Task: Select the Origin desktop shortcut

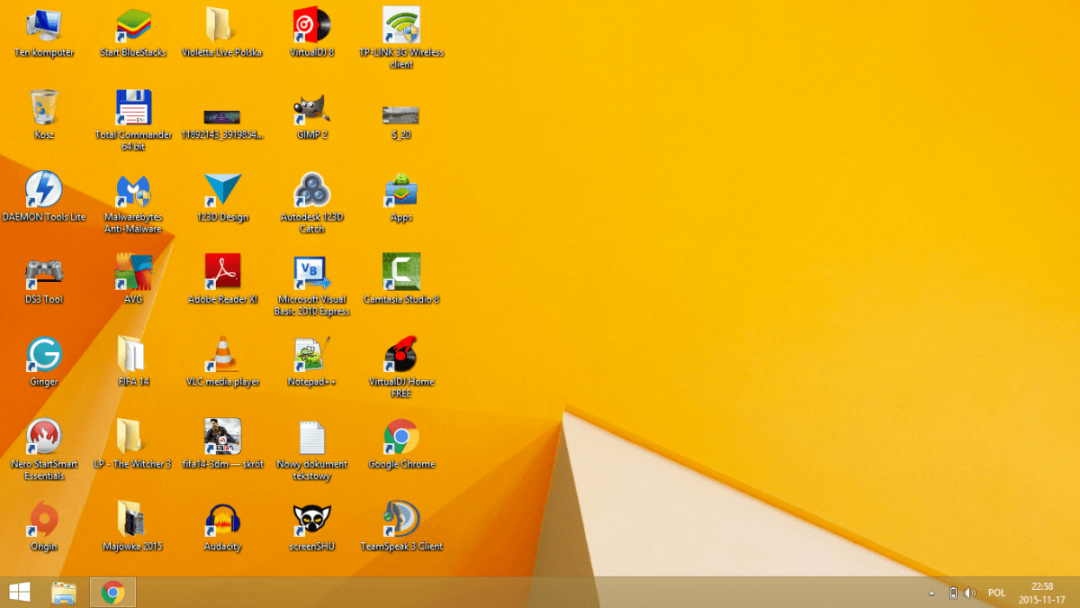Action: click(x=44, y=521)
